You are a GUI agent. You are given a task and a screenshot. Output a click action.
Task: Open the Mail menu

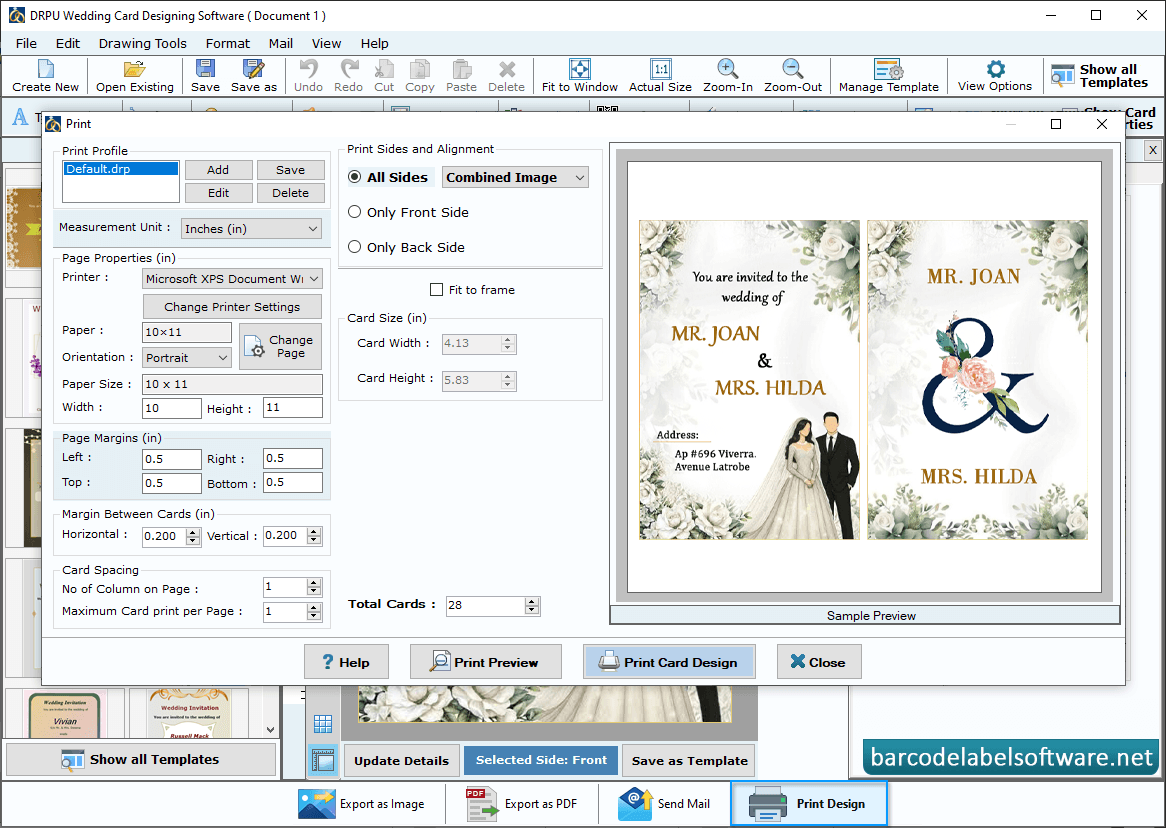(x=280, y=43)
